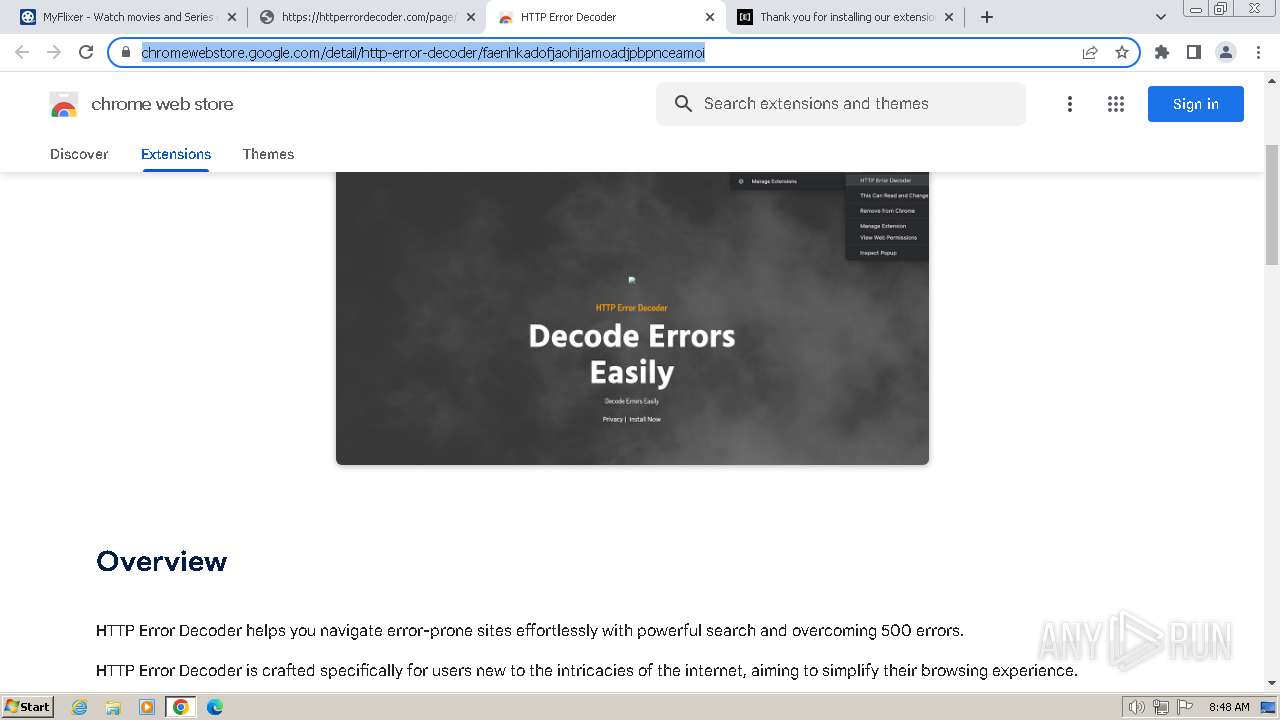Launch Internet Explorer from taskbar
The height and width of the screenshot is (720, 1280).
tap(79, 707)
